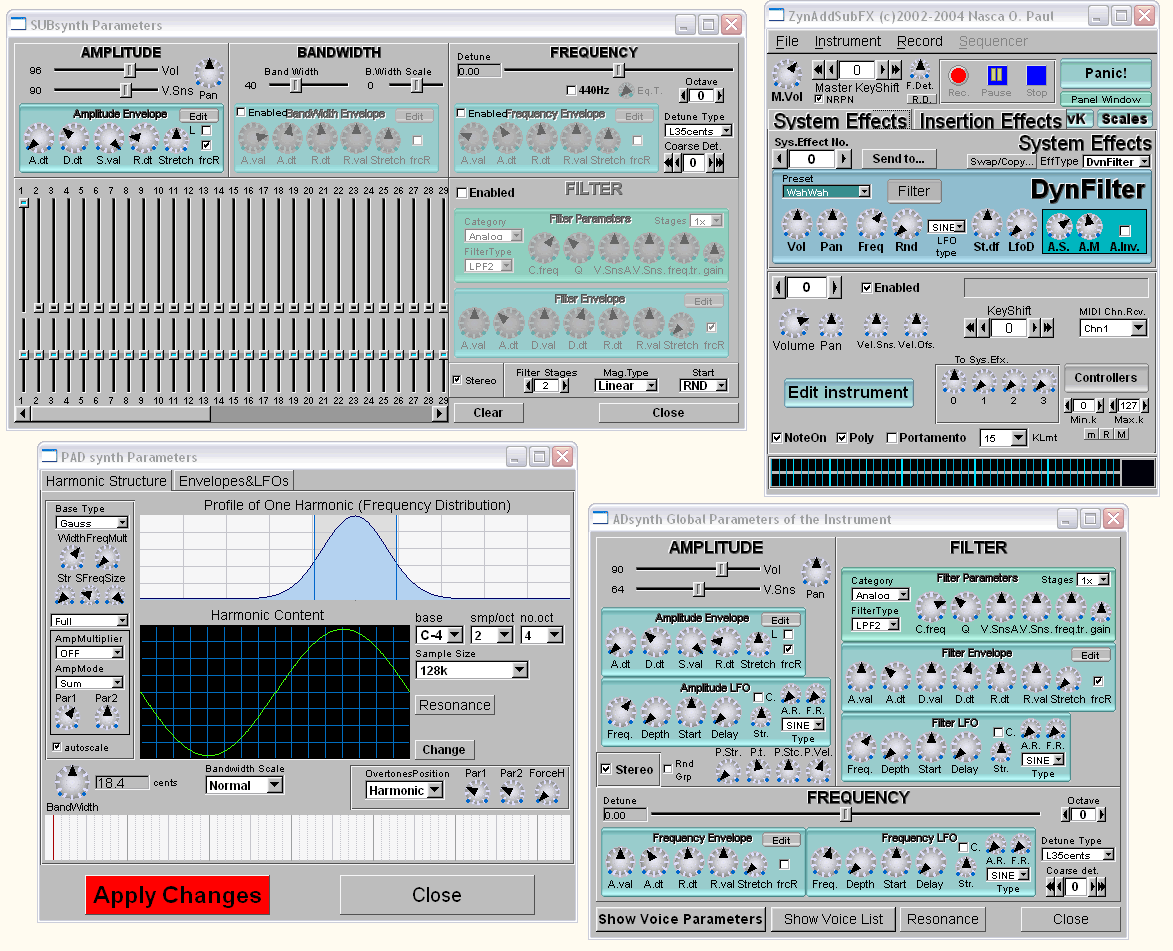Click the Edit instrument button
Screen dimensions: 1173x951
(848, 392)
